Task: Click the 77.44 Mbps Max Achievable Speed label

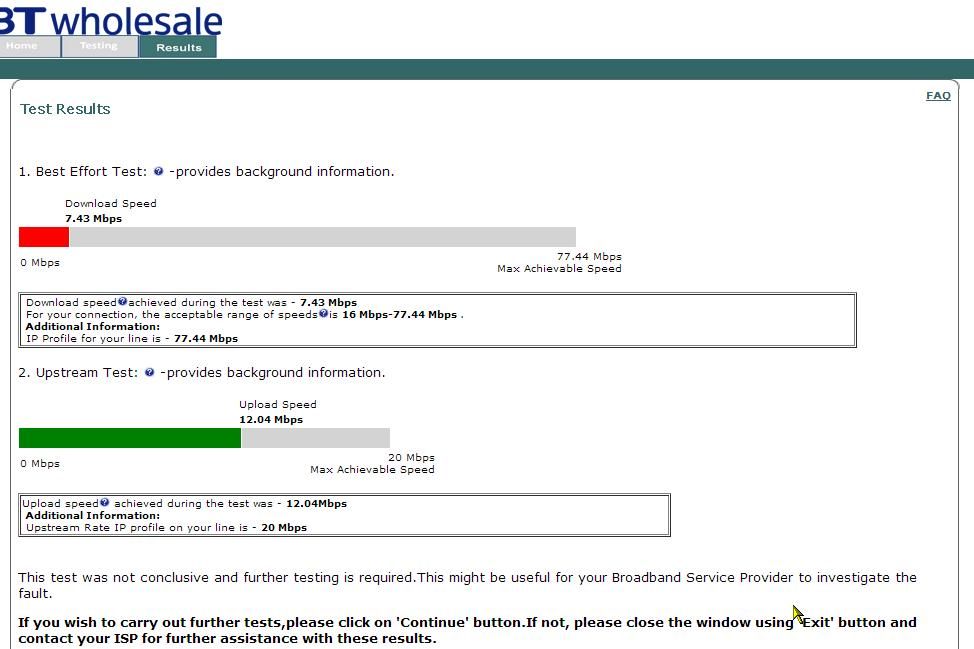Action: pyautogui.click(x=559, y=262)
